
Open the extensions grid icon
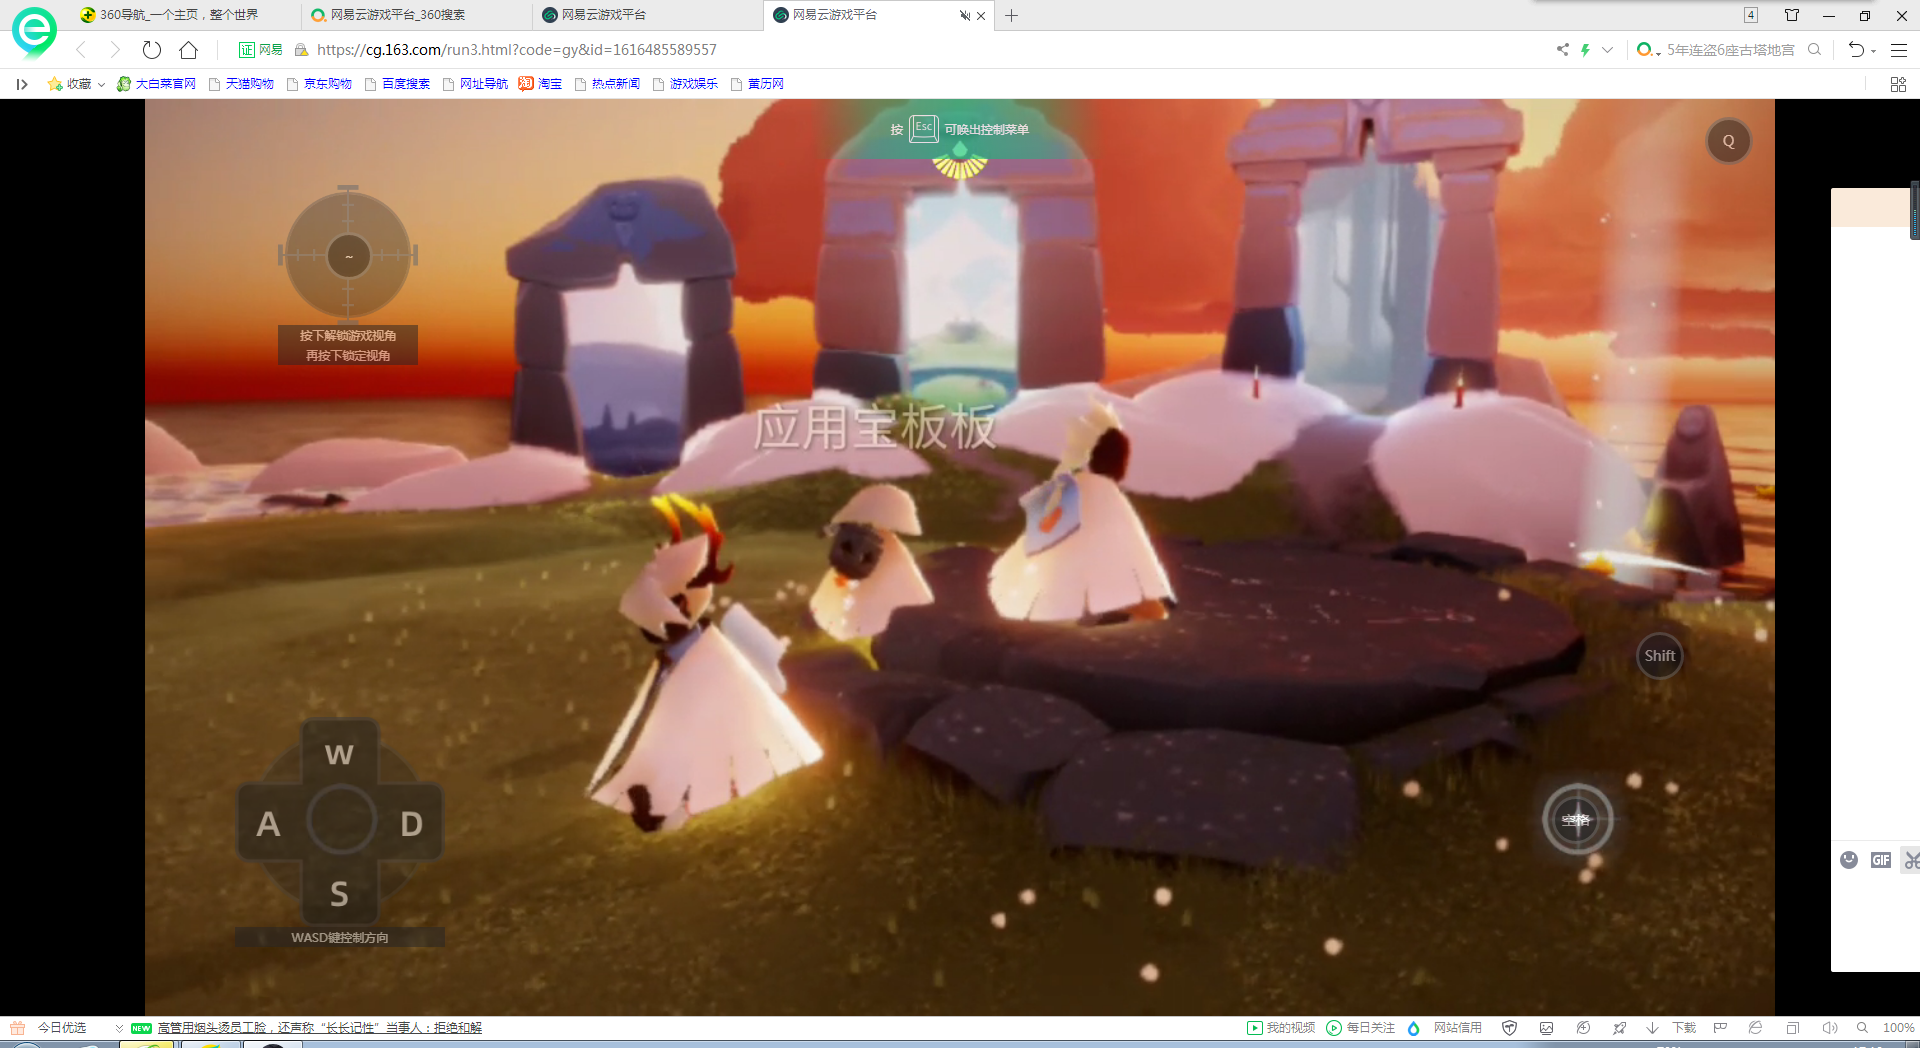click(x=1898, y=84)
